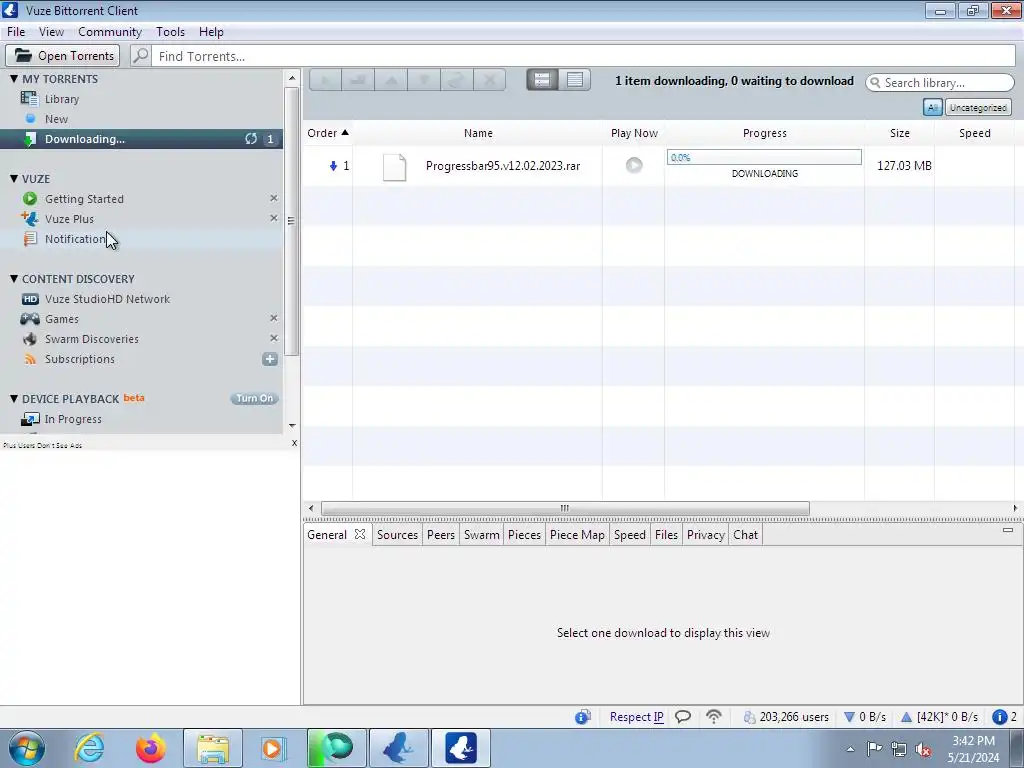Click the move down arrow toolbar button
Screen dimensions: 1024x768
[424, 80]
